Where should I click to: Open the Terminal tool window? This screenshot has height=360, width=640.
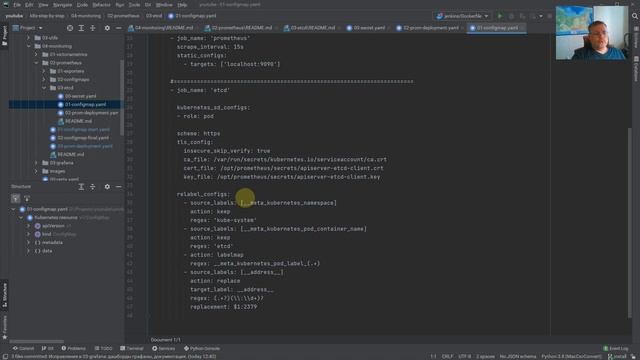point(132,349)
